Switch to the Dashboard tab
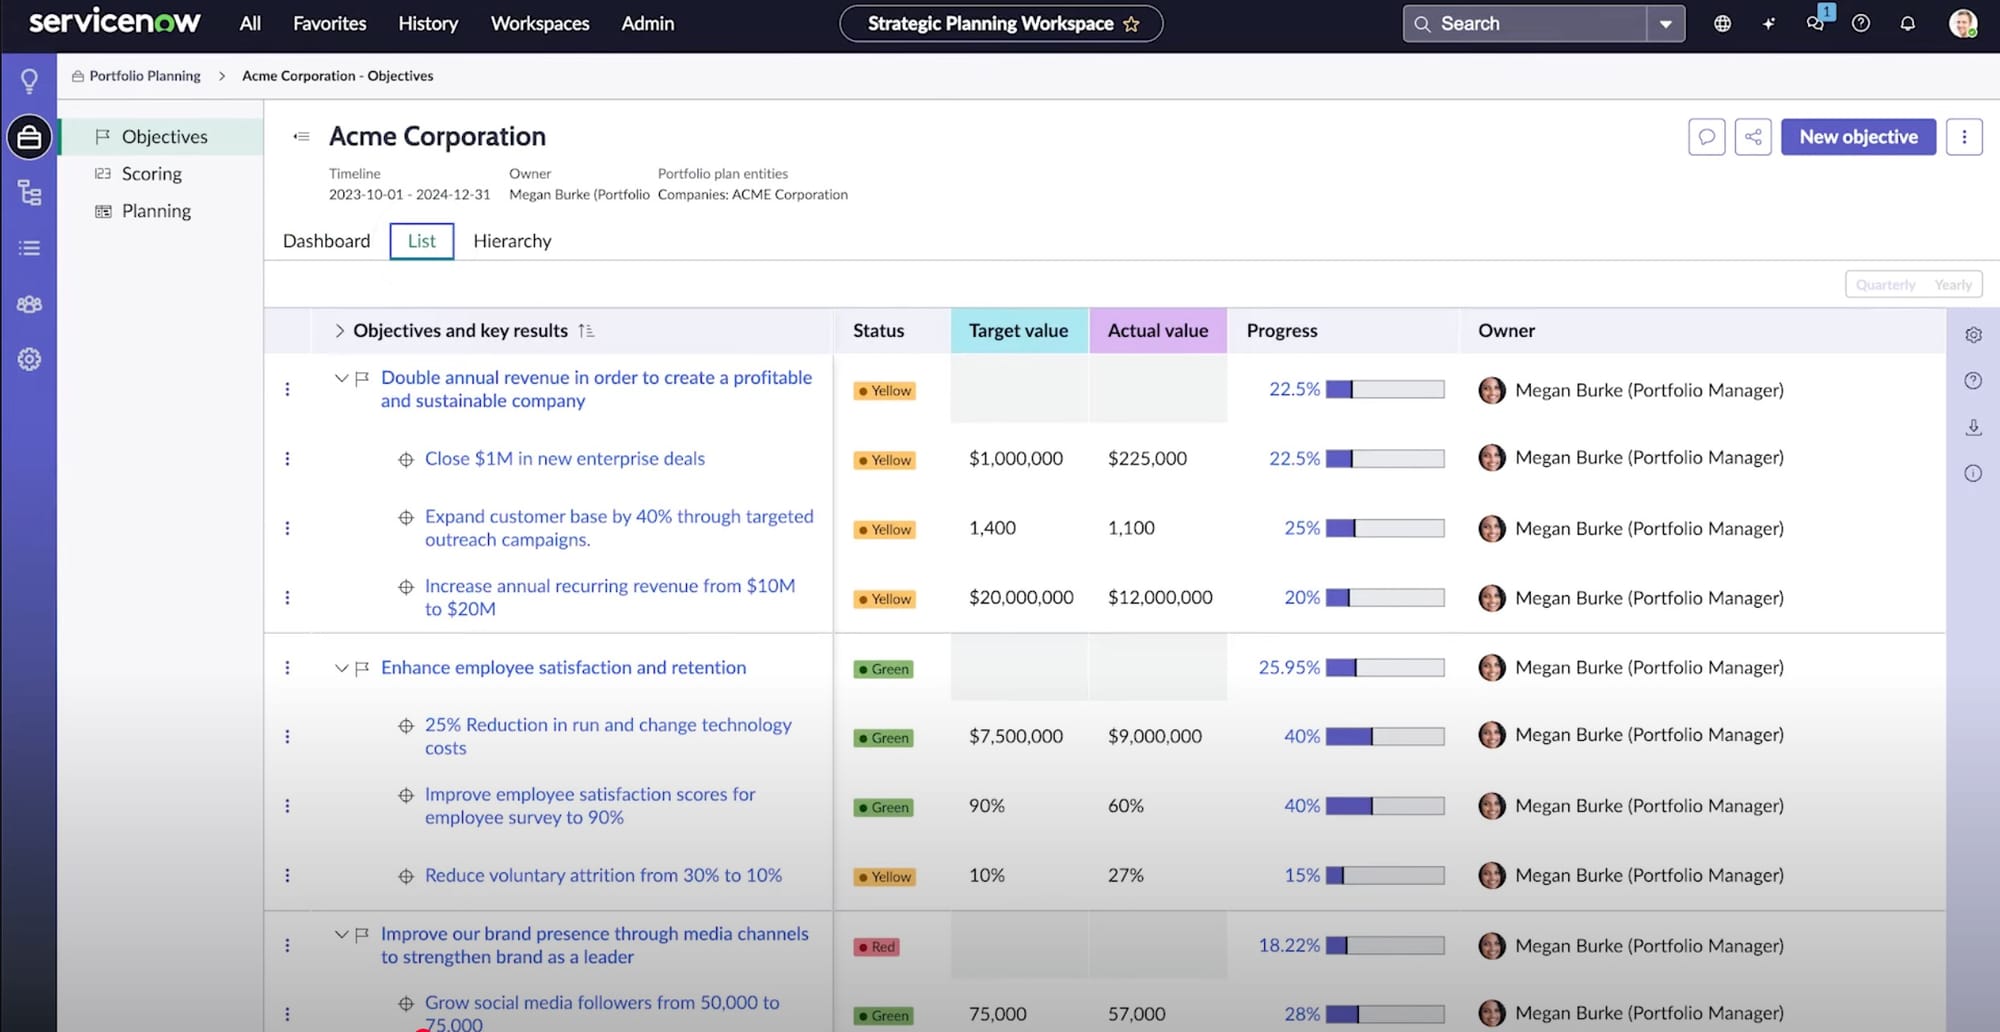The height and width of the screenshot is (1032, 2000). [326, 241]
